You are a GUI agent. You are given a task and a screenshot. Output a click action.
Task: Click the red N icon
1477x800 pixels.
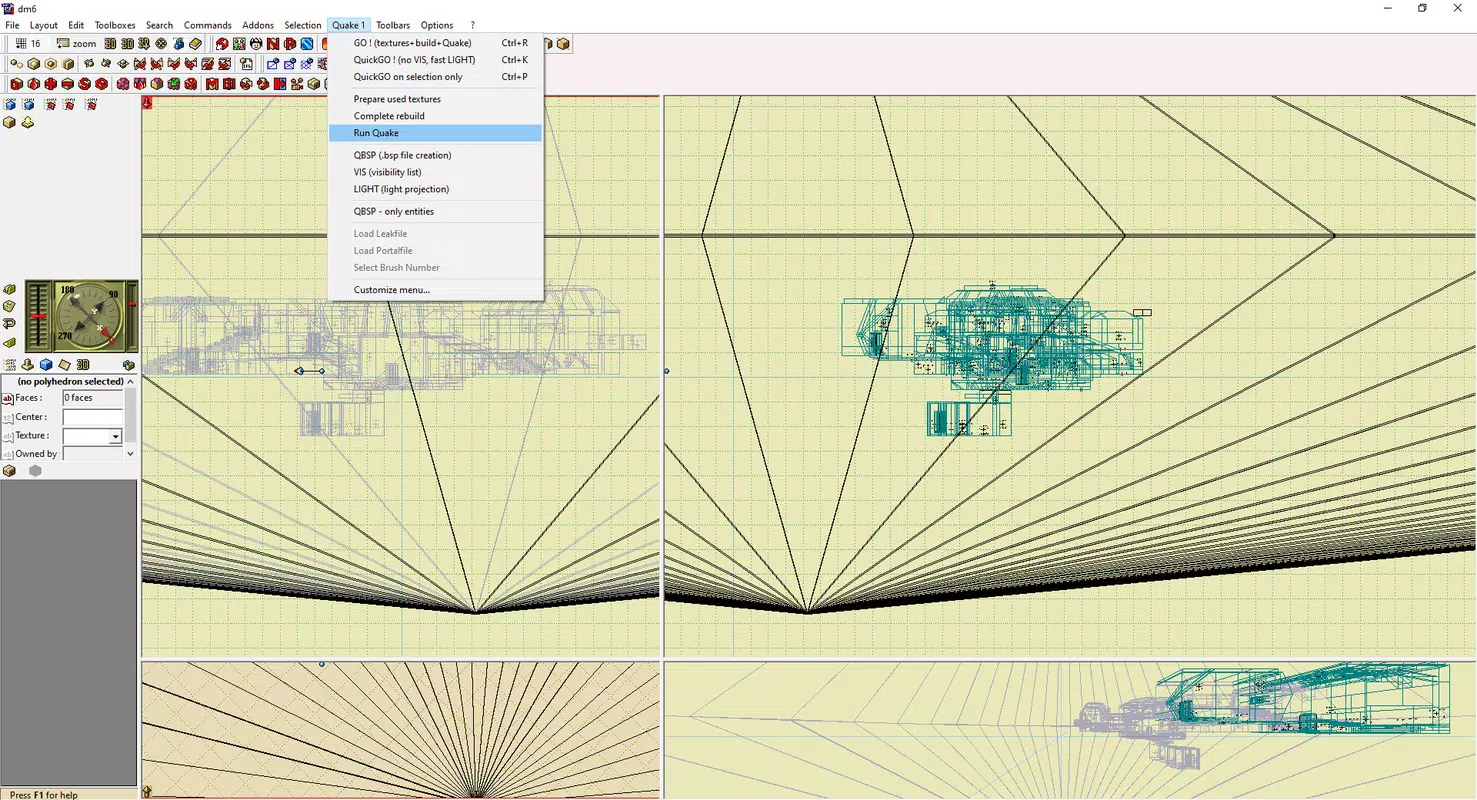[x=273, y=43]
